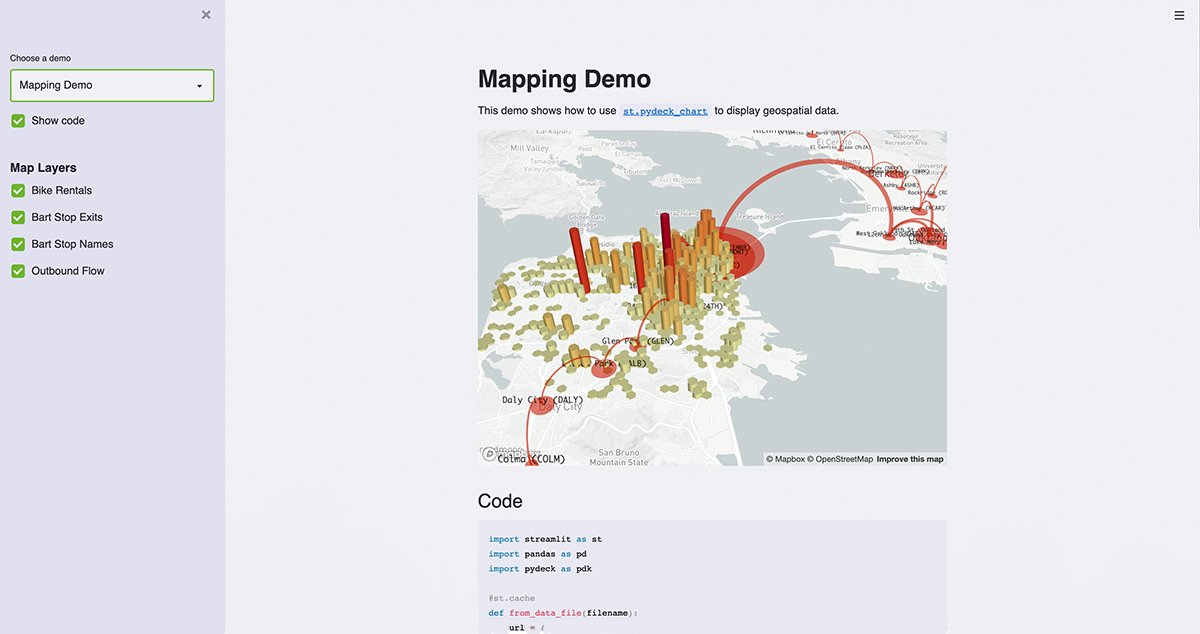Uncheck the Show code checkbox
1200x634 pixels.
18,121
